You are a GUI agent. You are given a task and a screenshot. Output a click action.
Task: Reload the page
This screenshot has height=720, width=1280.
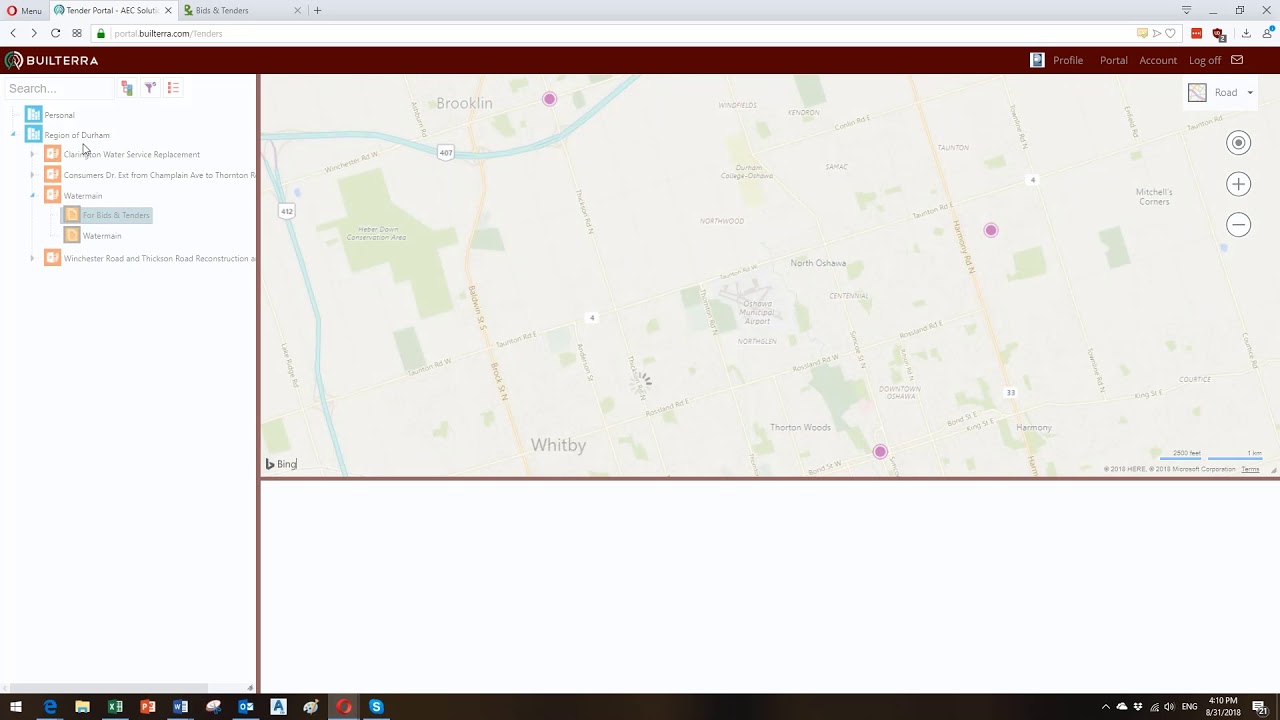pyautogui.click(x=55, y=33)
